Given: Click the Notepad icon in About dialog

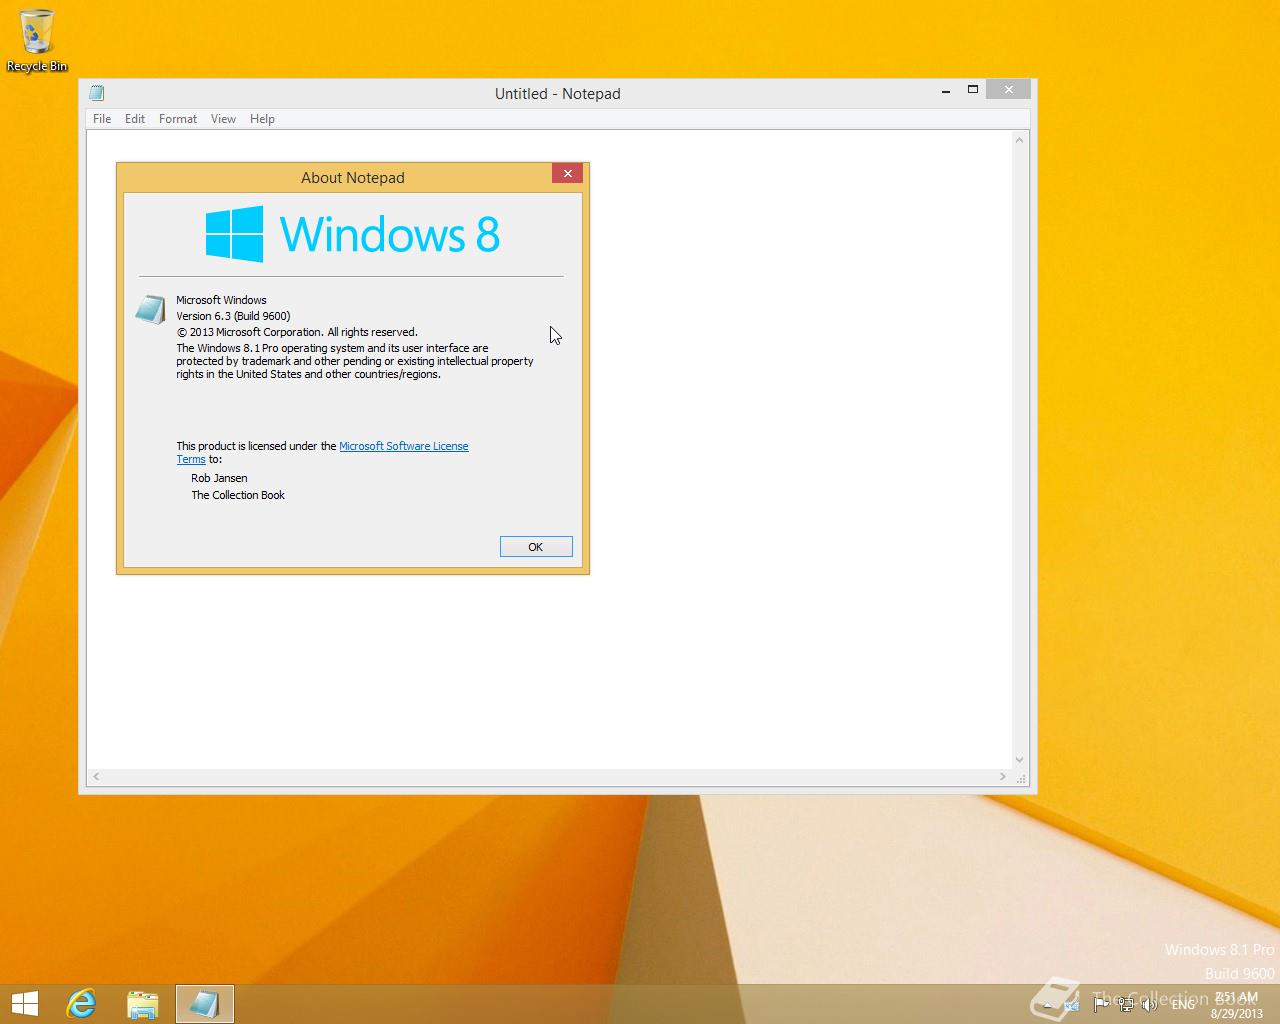Looking at the screenshot, I should 150,309.
